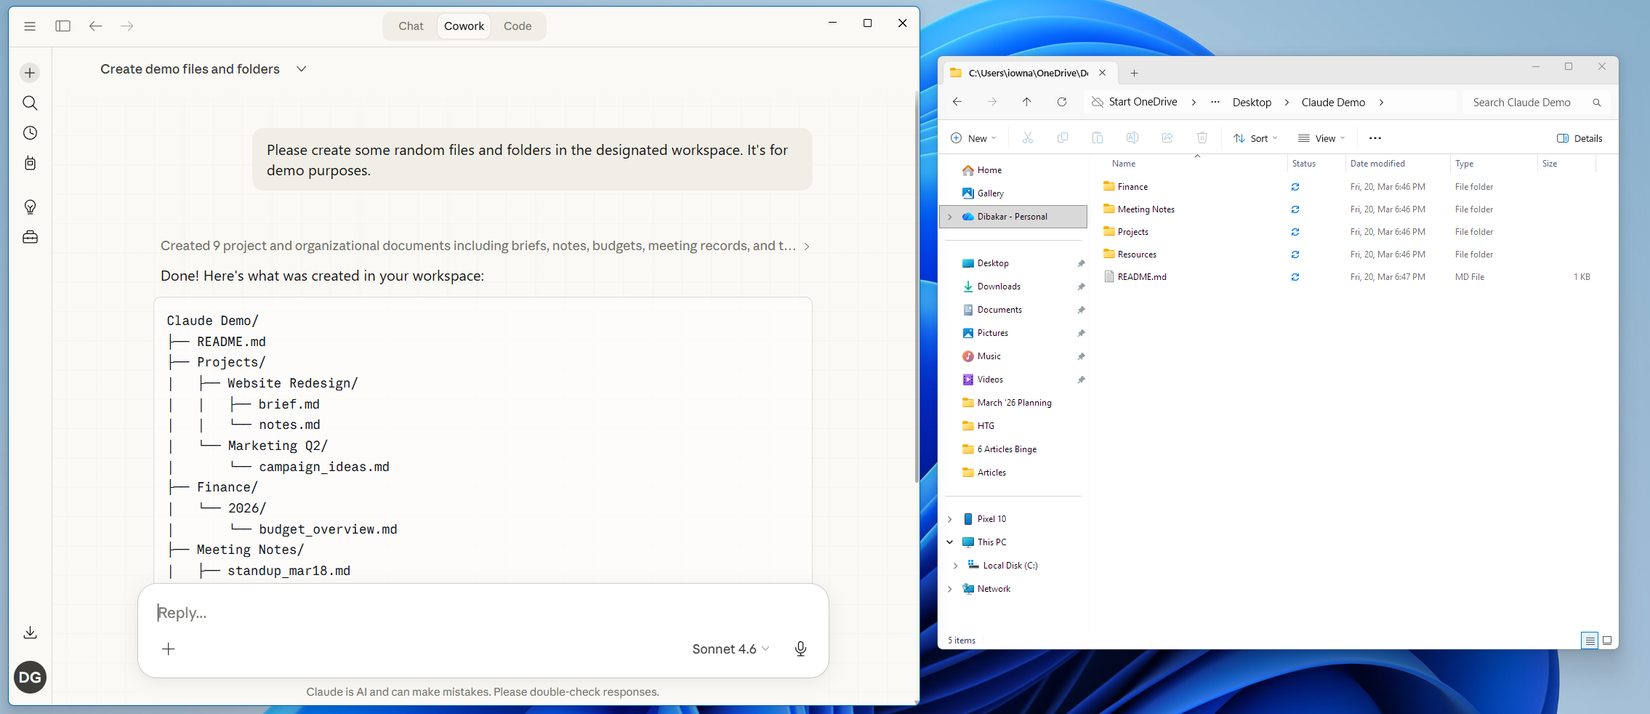Image resolution: width=1650 pixels, height=714 pixels.
Task: Click the Paste icon in Explorer toolbar
Action: pyautogui.click(x=1097, y=138)
